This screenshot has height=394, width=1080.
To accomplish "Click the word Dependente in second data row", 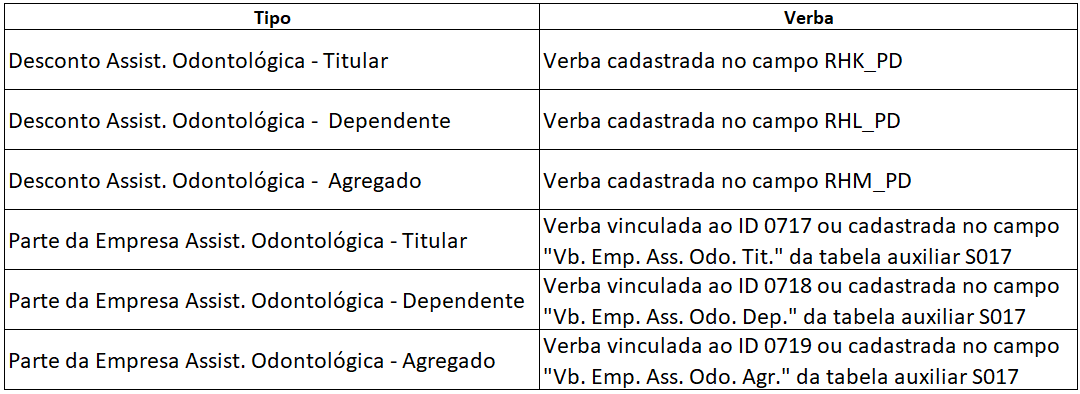I will pos(389,120).
